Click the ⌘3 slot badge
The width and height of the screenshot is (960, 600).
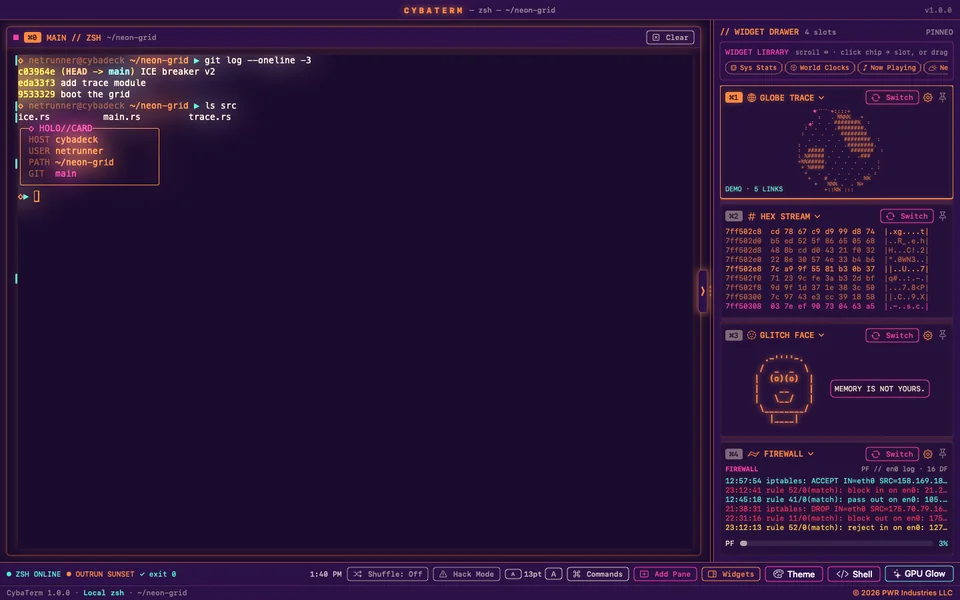pos(733,335)
